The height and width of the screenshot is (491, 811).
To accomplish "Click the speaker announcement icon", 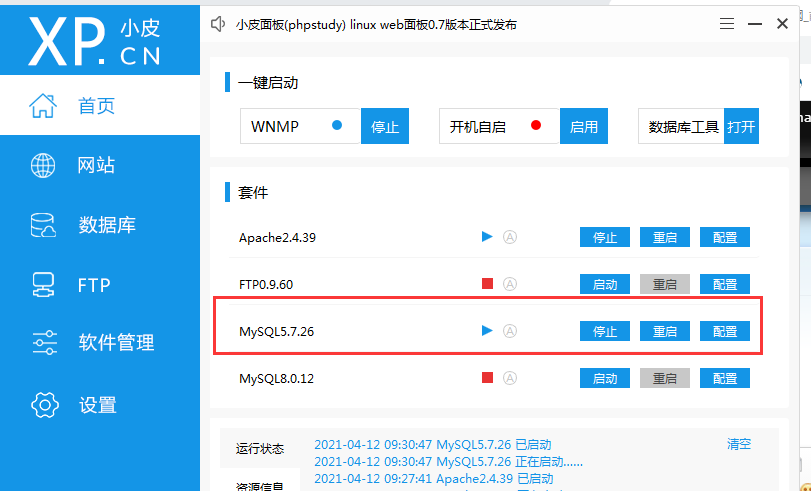I will (x=218, y=24).
